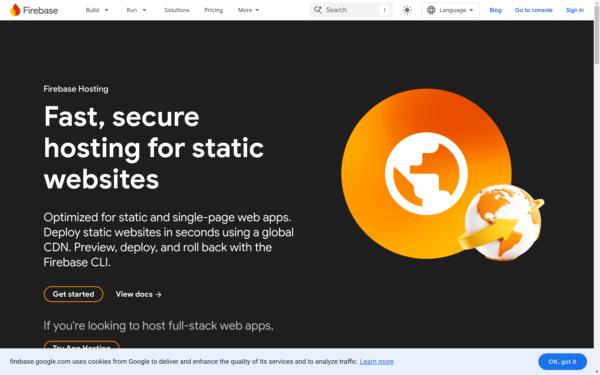Click the globe icon in Language button

pyautogui.click(x=431, y=10)
